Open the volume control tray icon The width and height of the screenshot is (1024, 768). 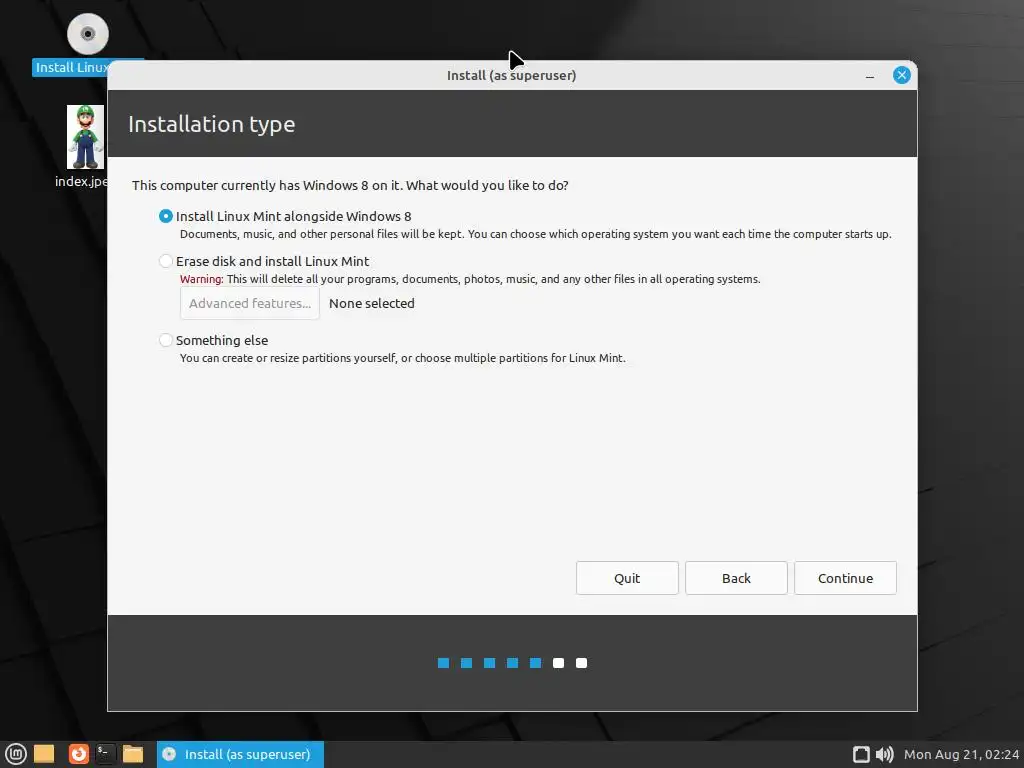click(884, 754)
